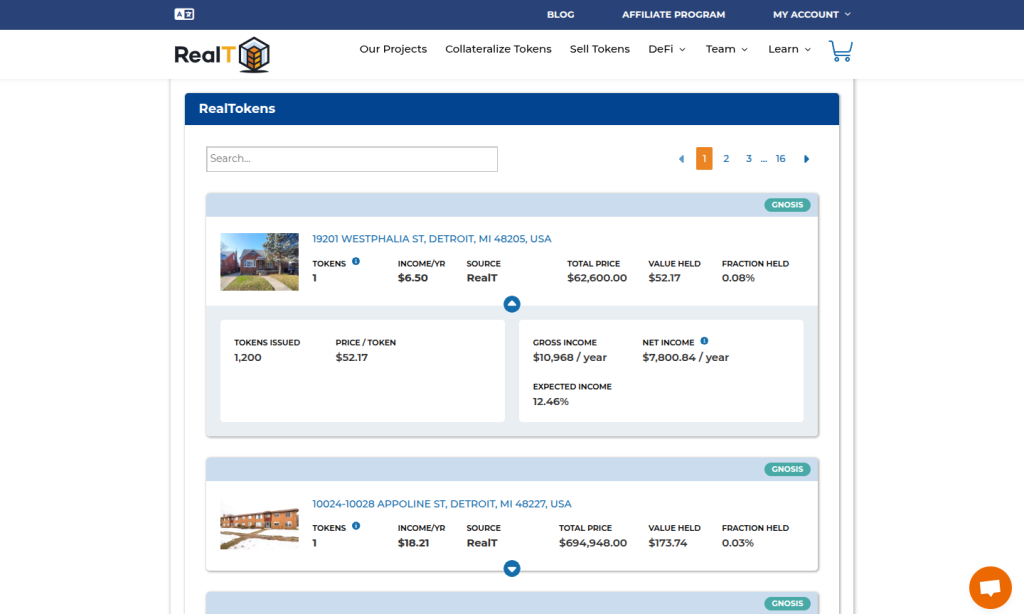Click the $694,948.00 total price value

pos(593,543)
